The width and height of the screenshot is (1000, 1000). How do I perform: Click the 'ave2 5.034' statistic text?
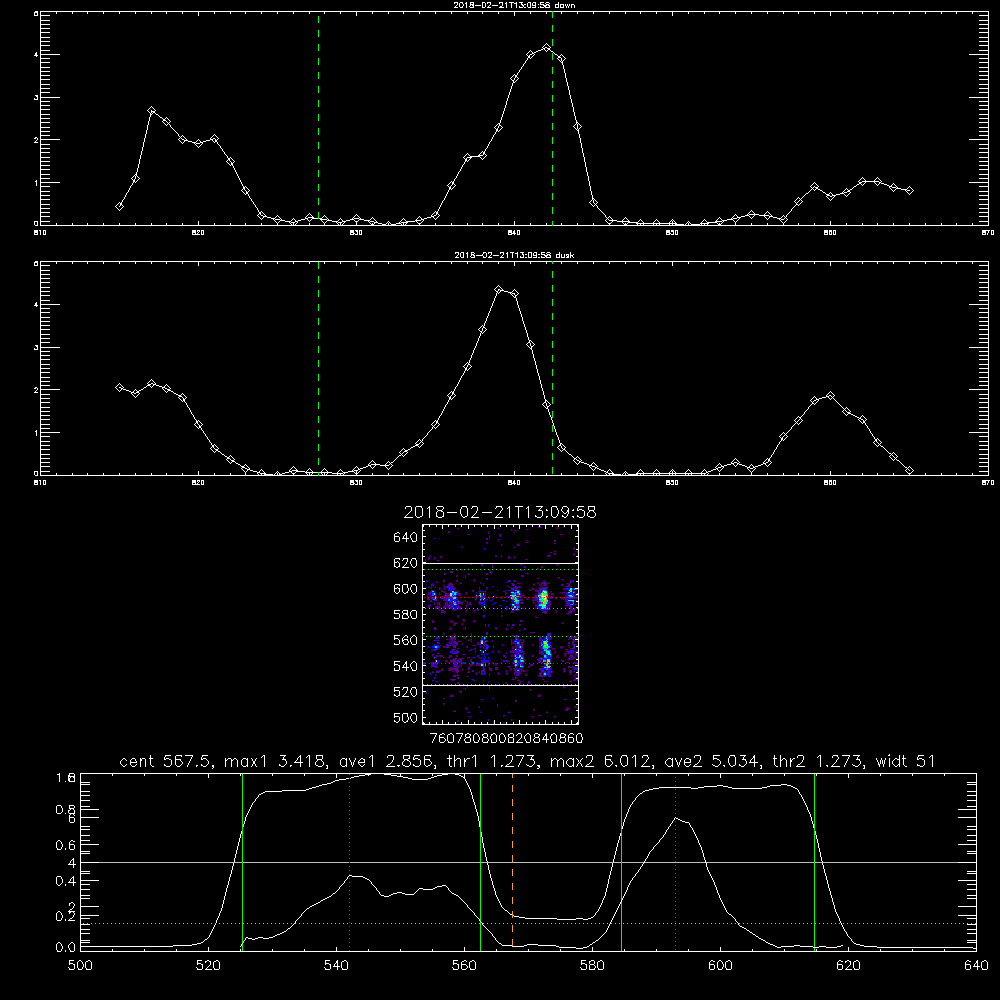712,761
